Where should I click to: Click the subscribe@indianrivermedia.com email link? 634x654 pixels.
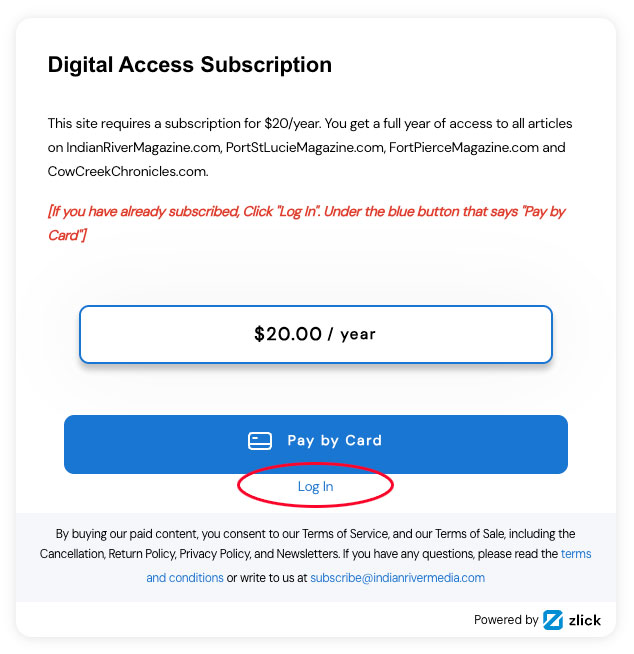click(x=397, y=578)
